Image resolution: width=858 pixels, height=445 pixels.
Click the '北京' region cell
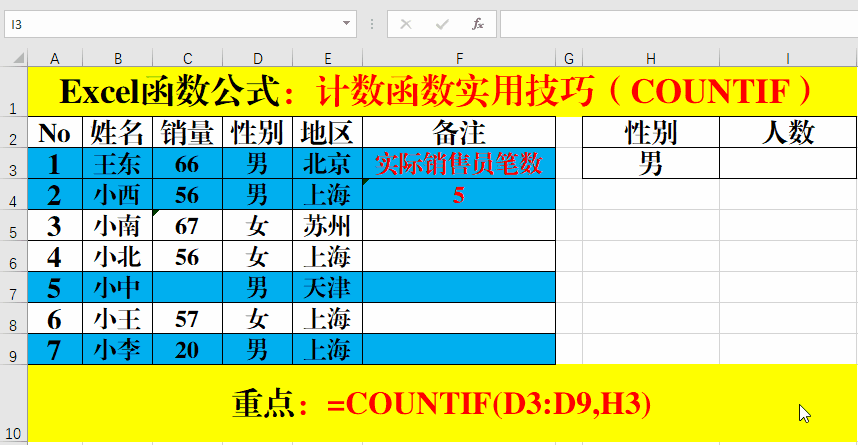click(x=328, y=163)
